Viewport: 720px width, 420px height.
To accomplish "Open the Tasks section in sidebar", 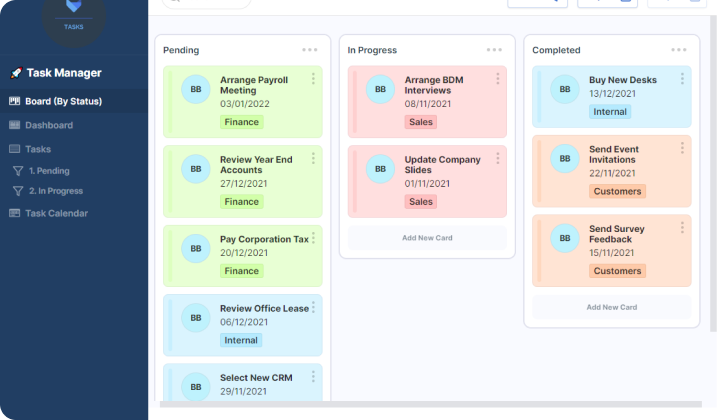I will [x=38, y=149].
